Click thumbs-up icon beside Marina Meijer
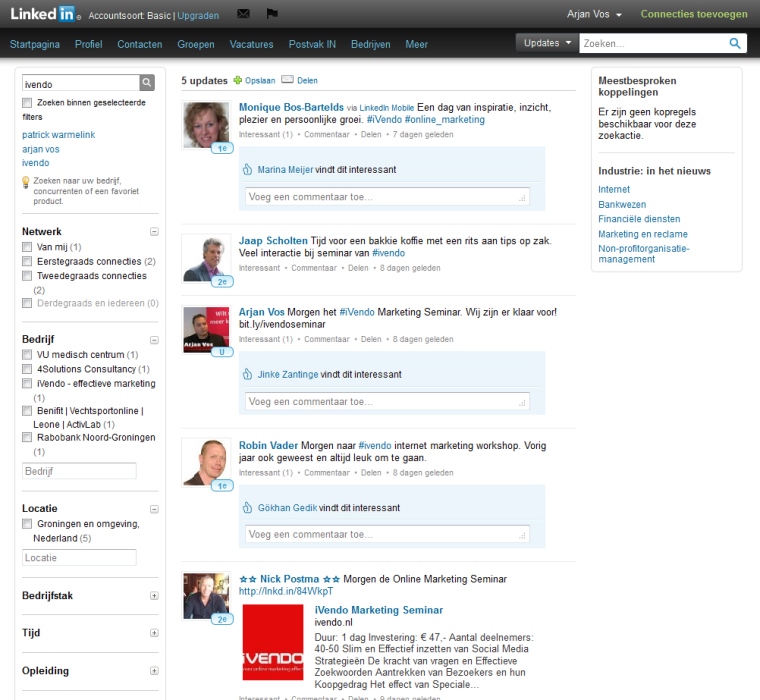This screenshot has width=760, height=700. pos(247,169)
